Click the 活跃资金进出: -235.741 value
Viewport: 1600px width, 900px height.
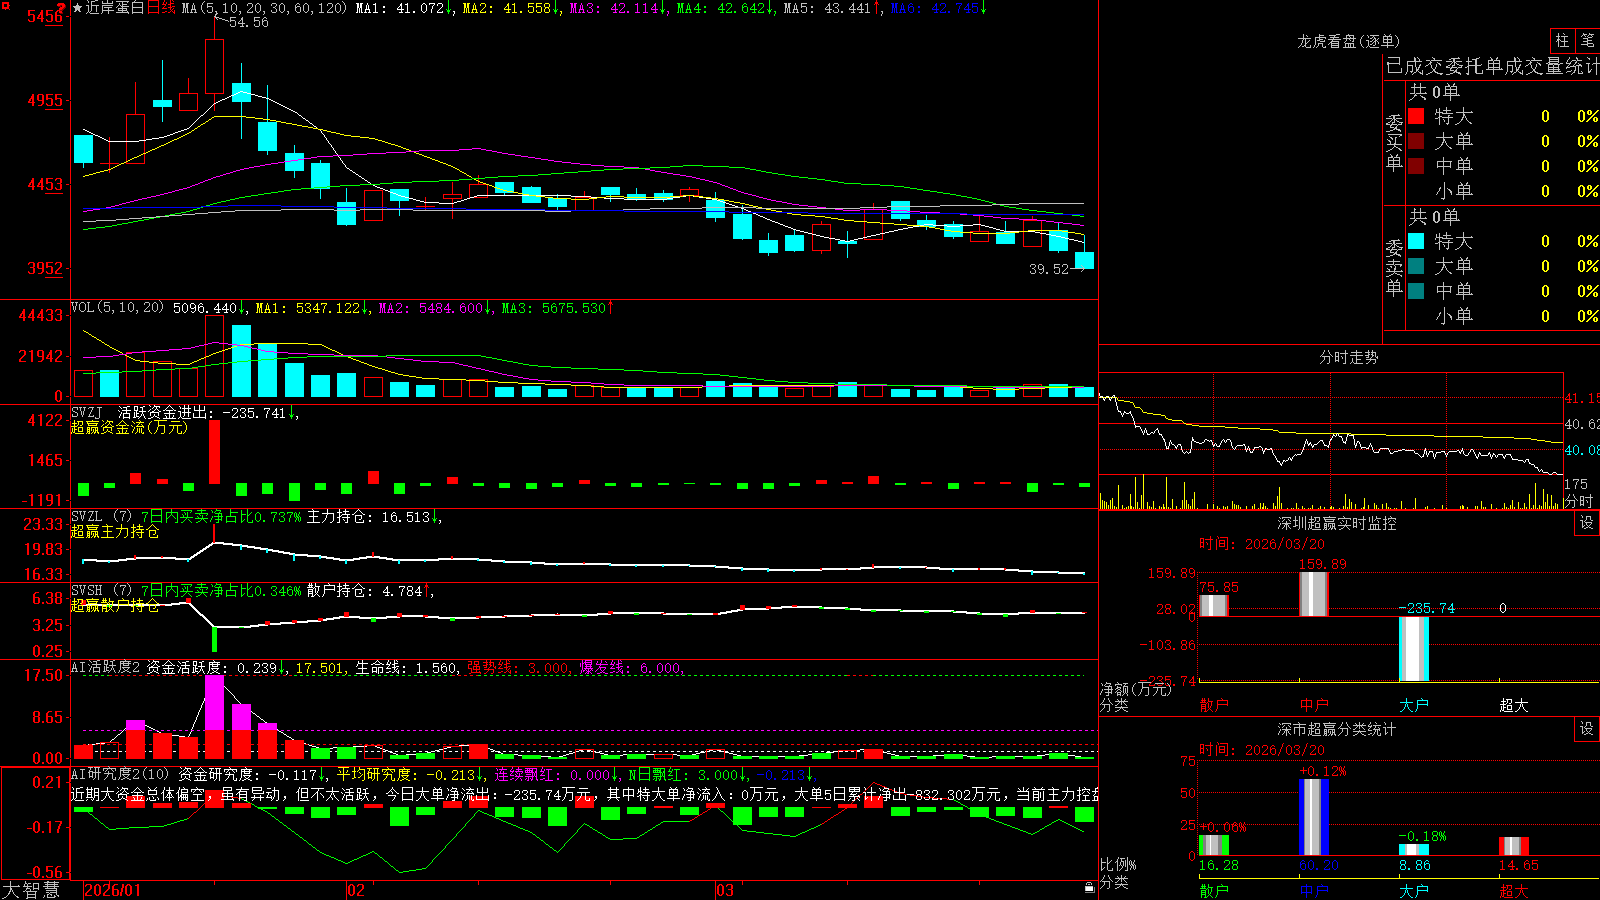(x=207, y=412)
